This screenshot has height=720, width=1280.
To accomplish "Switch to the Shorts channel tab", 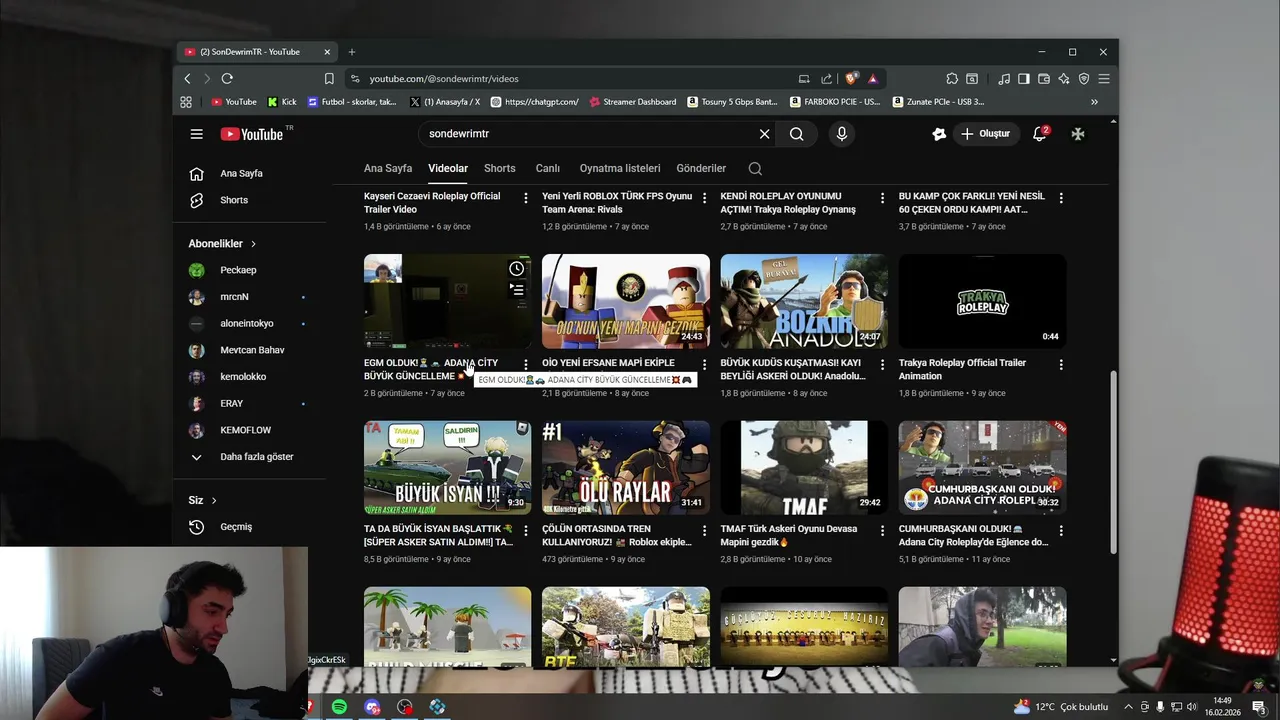I will click(x=500, y=169).
